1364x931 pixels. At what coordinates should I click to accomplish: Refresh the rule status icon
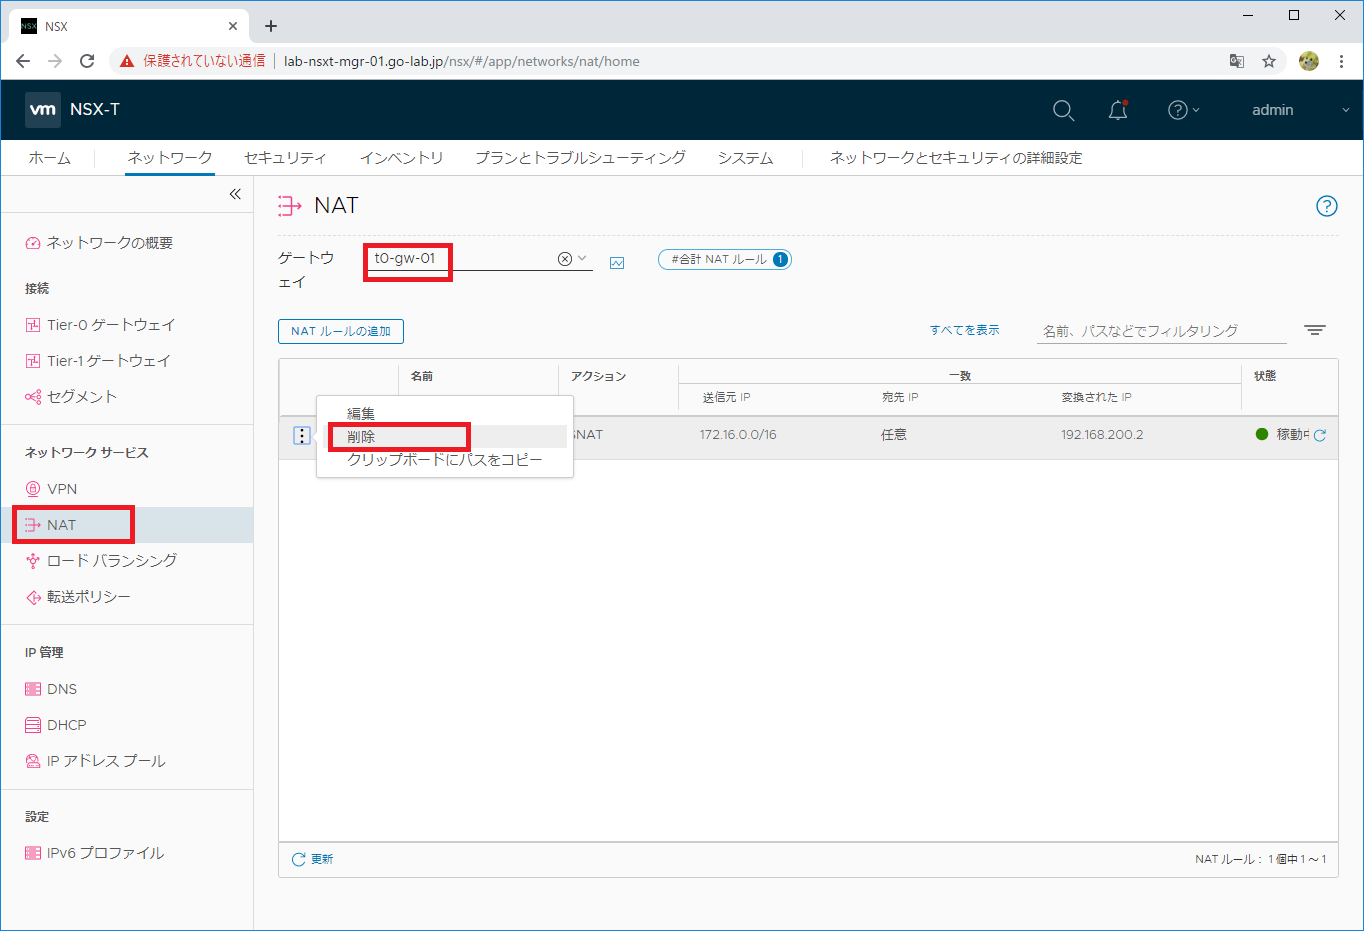coord(1320,435)
